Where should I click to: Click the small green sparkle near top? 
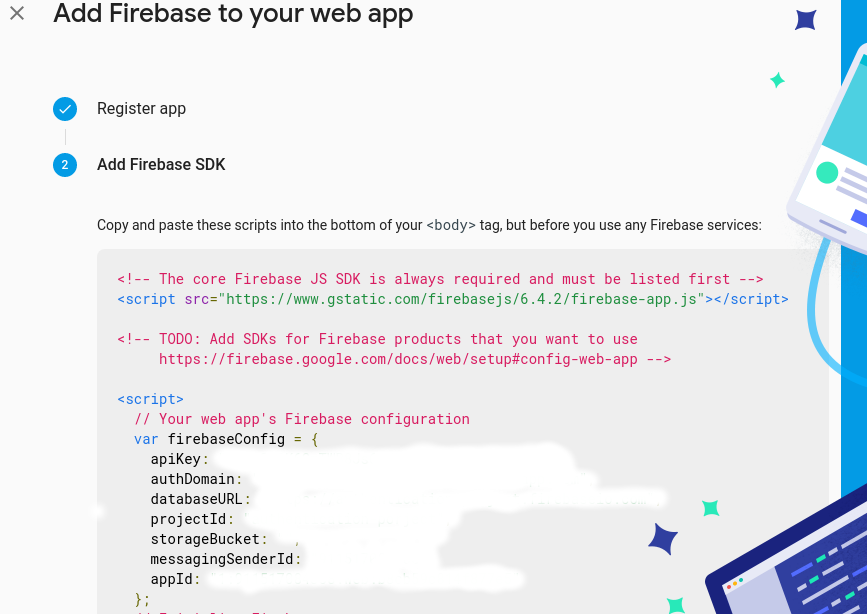pyautogui.click(x=777, y=80)
